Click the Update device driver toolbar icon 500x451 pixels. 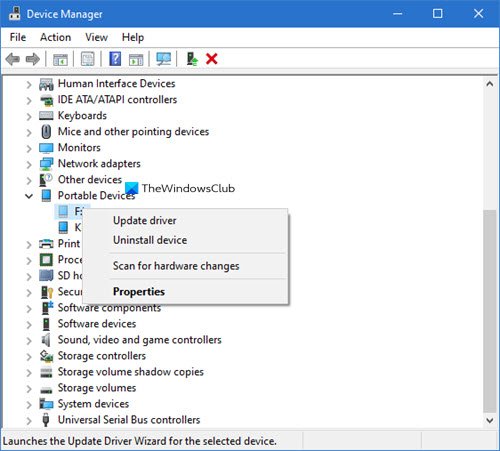[192, 59]
